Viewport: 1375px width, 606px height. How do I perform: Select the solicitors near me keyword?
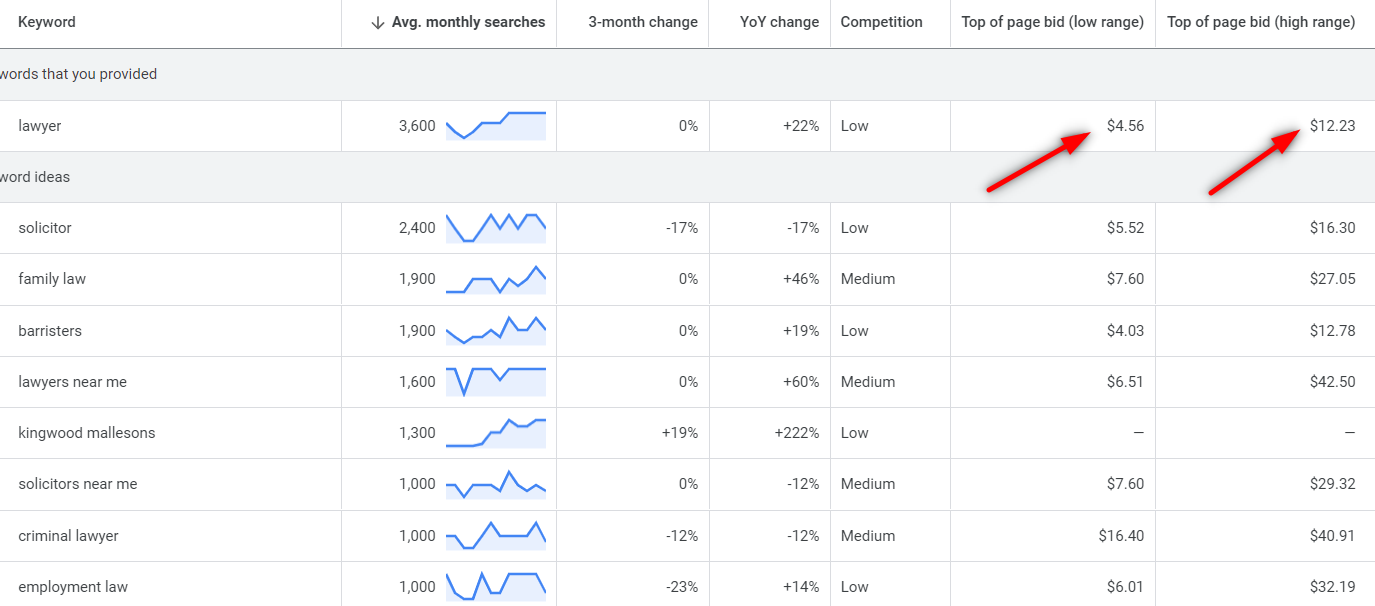coord(78,484)
